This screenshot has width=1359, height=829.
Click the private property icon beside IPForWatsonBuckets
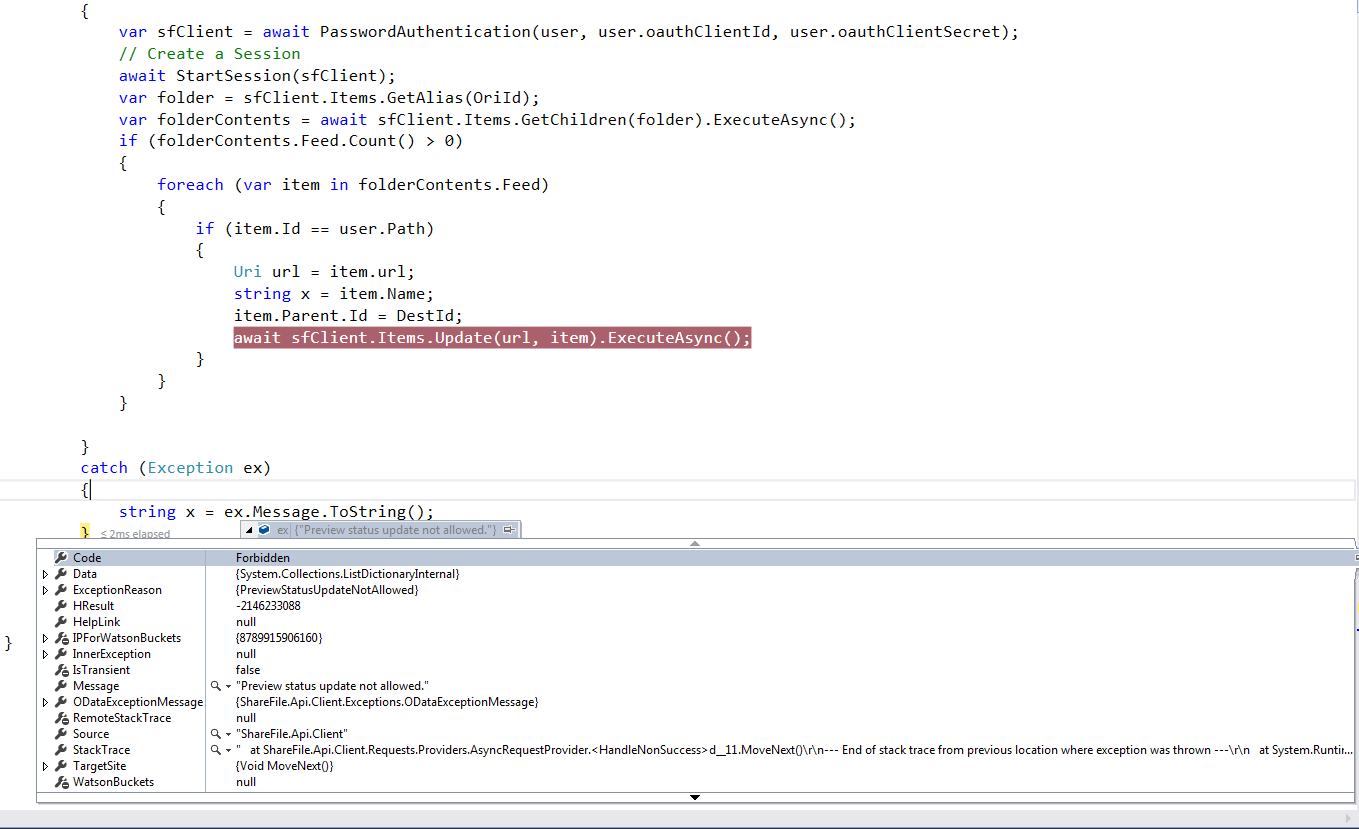pyautogui.click(x=61, y=638)
